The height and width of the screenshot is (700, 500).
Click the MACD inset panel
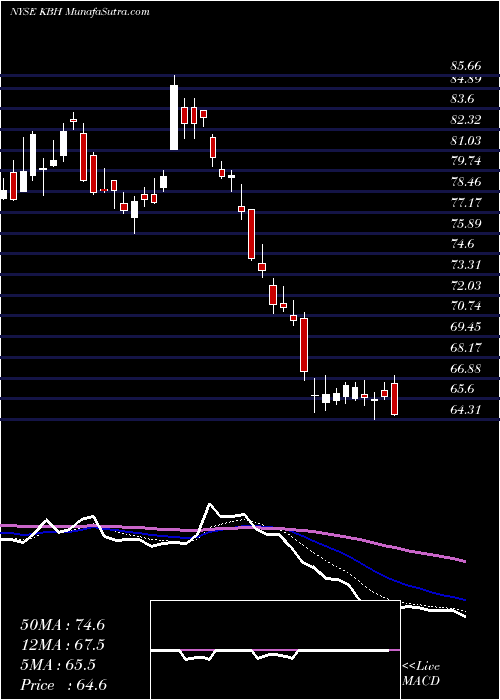coord(275,650)
